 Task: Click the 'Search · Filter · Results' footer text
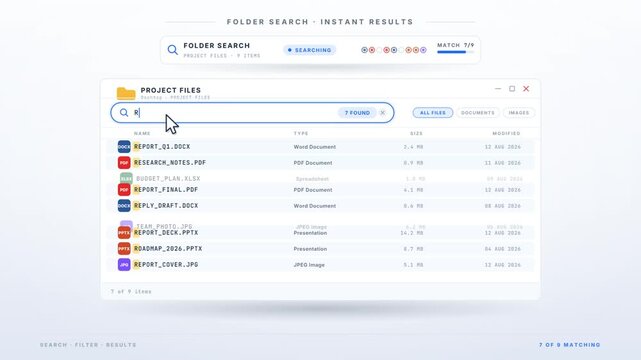pos(88,345)
